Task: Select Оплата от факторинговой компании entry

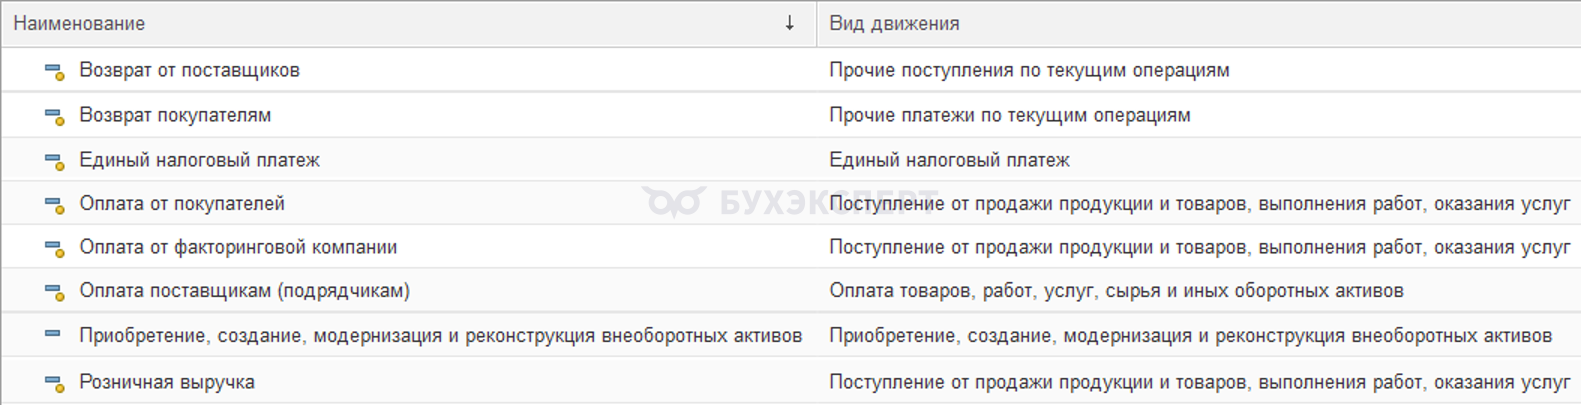Action: pos(238,248)
